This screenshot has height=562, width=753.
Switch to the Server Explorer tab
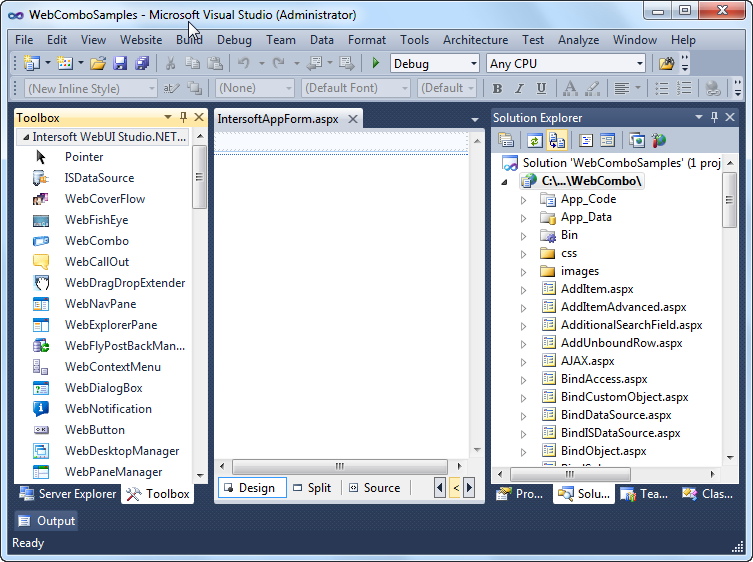pos(68,494)
